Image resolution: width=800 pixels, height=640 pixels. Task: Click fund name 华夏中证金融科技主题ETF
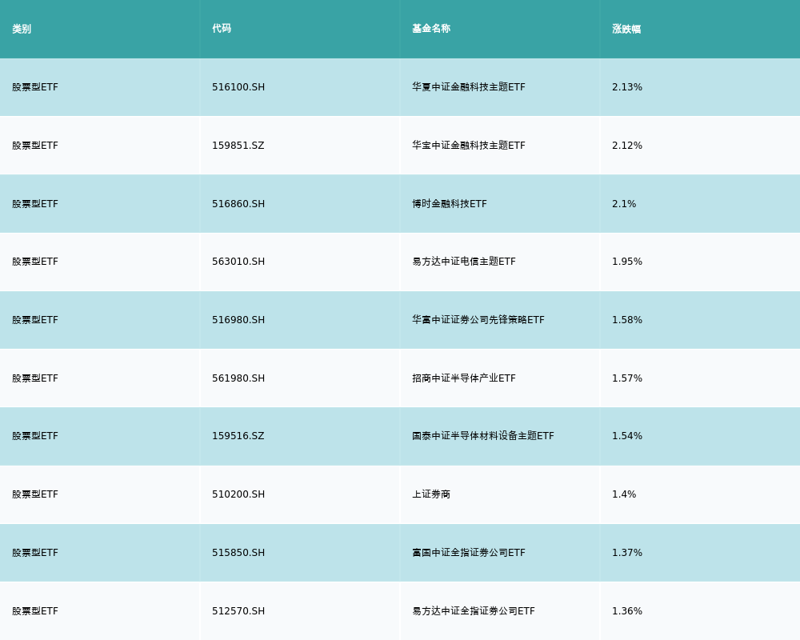(468, 87)
